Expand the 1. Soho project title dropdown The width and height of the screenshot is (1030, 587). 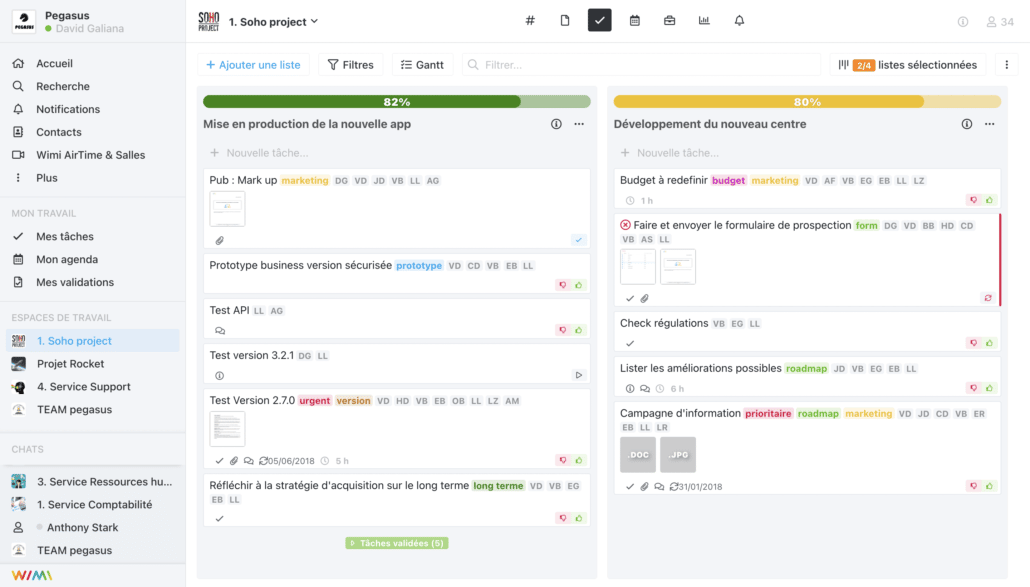pyautogui.click(x=273, y=21)
